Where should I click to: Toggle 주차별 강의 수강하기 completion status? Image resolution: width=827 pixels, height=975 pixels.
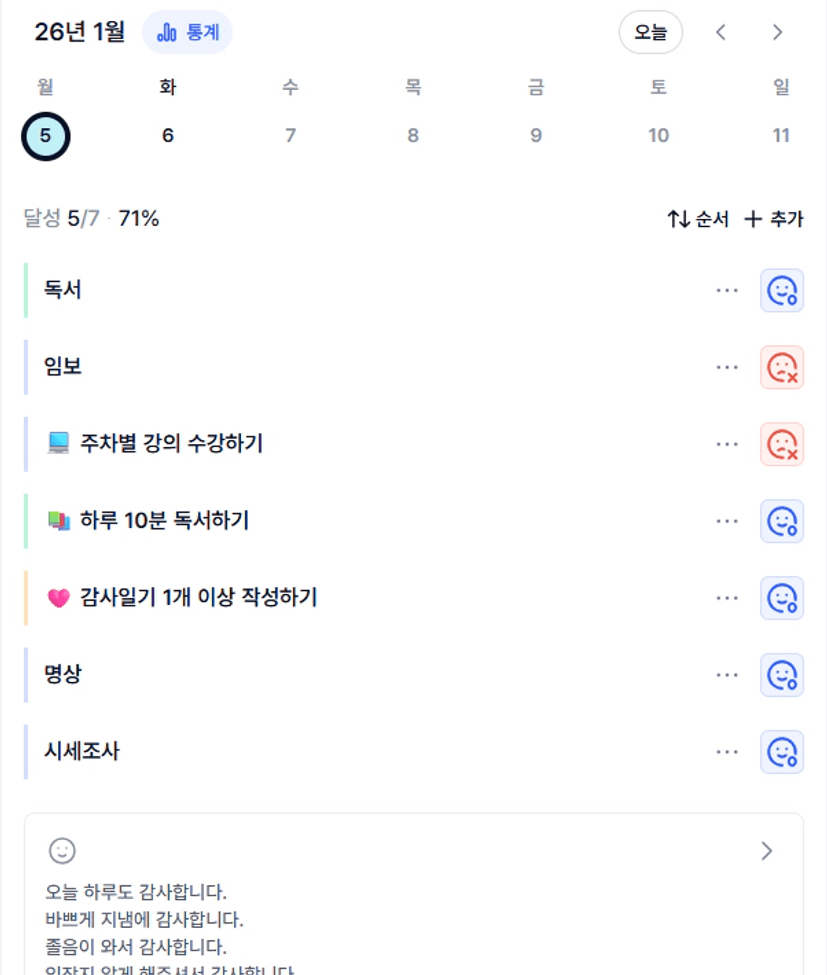tap(781, 444)
